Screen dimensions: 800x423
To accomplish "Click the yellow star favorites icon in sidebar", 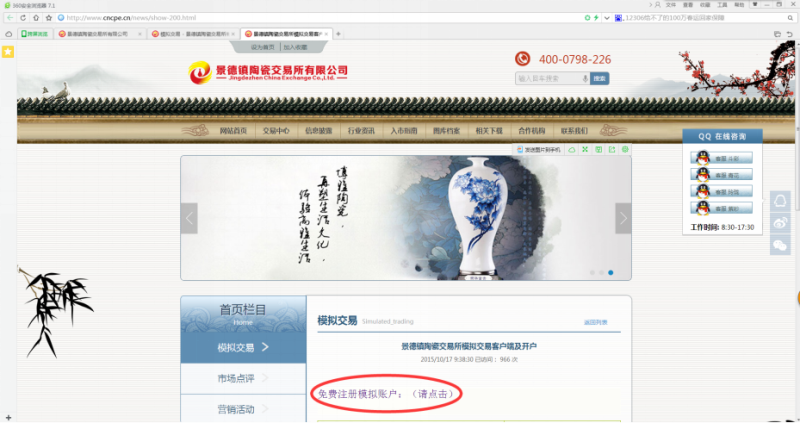I will point(7,51).
